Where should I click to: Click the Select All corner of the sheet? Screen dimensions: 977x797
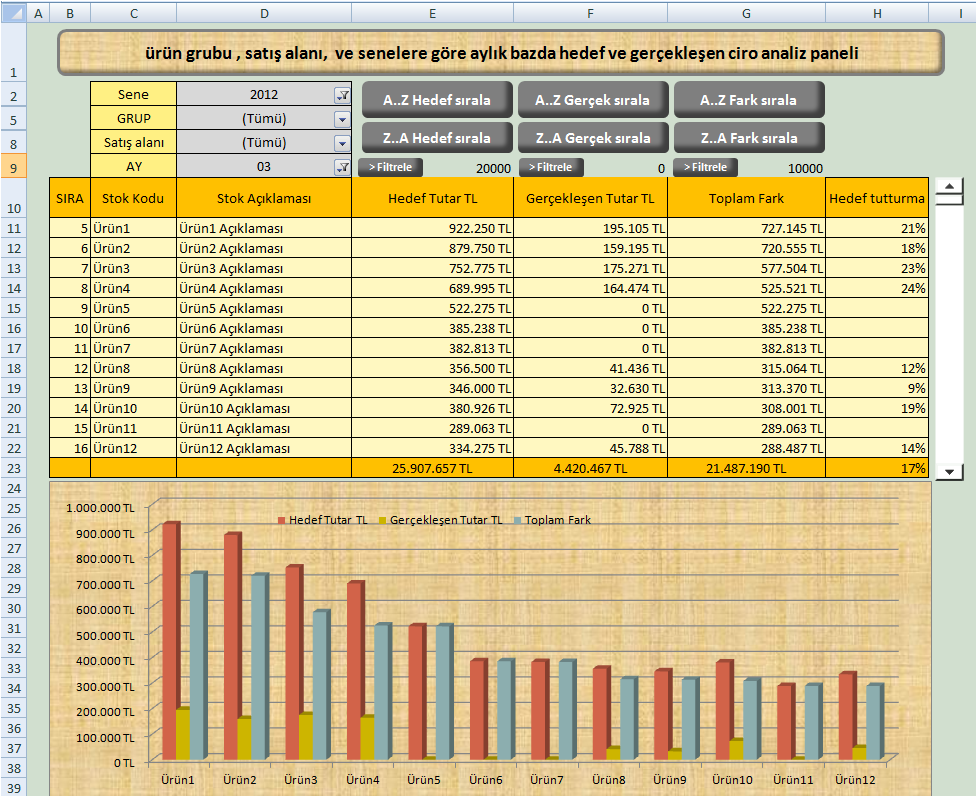tap(12, 13)
